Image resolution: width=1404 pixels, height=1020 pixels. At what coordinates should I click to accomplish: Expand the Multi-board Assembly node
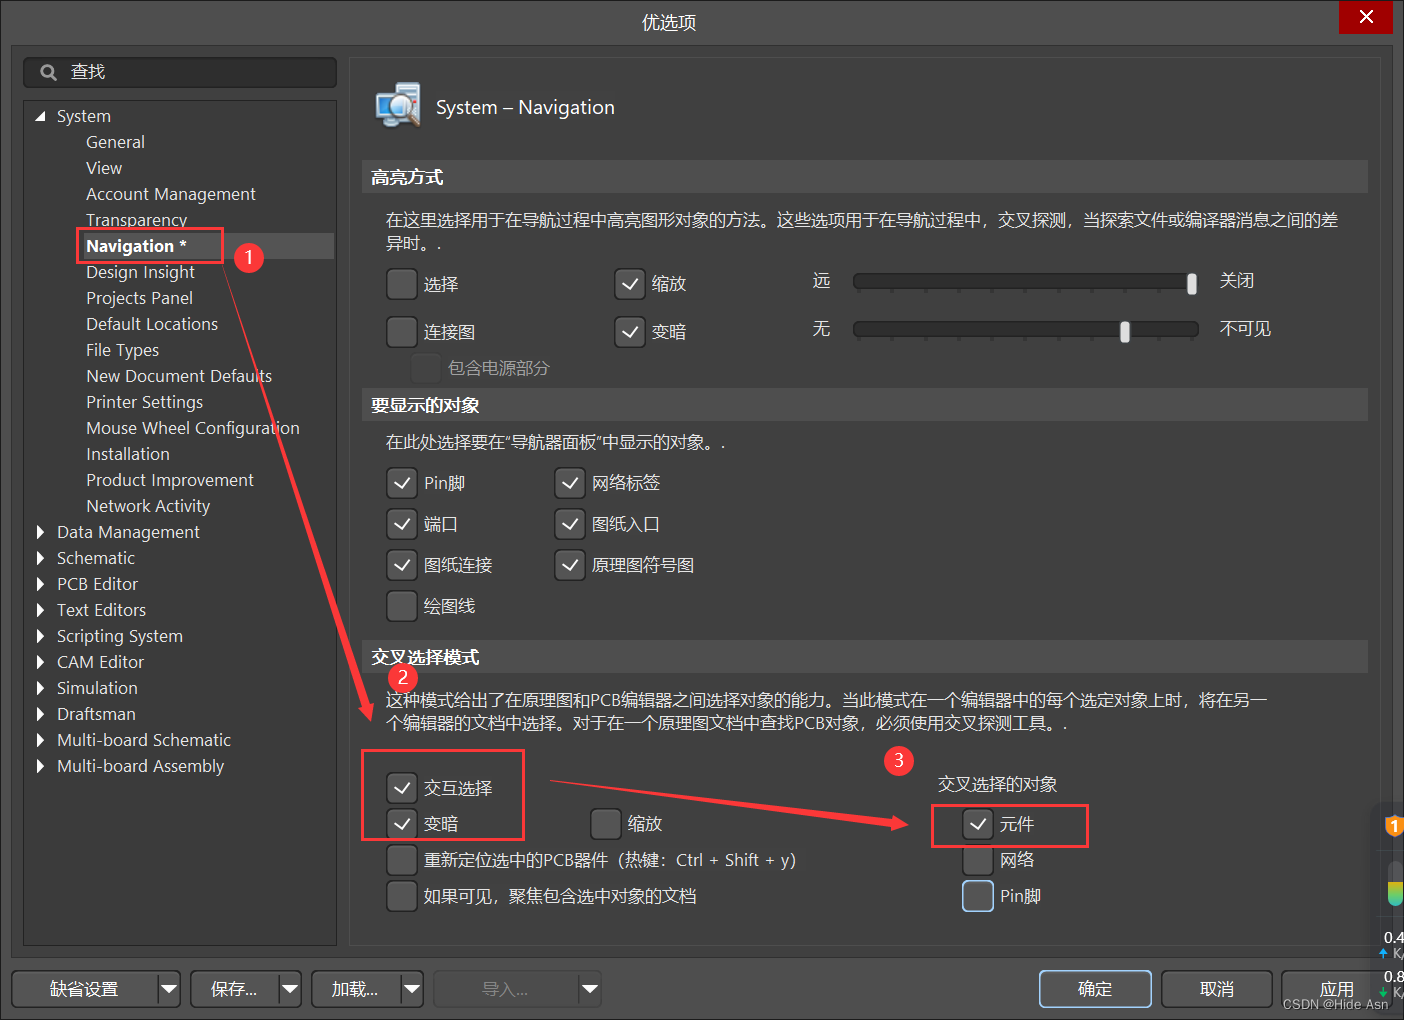pyautogui.click(x=40, y=766)
